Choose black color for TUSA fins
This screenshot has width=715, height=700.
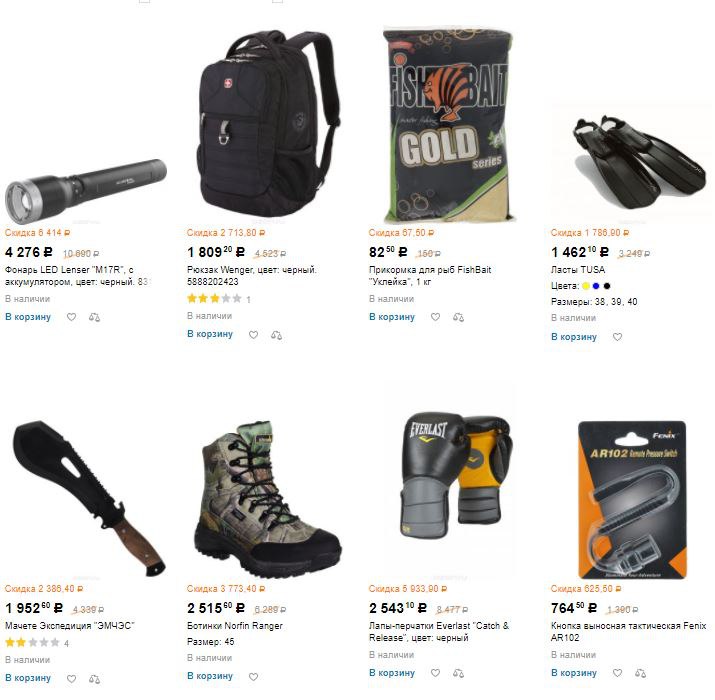(x=606, y=286)
